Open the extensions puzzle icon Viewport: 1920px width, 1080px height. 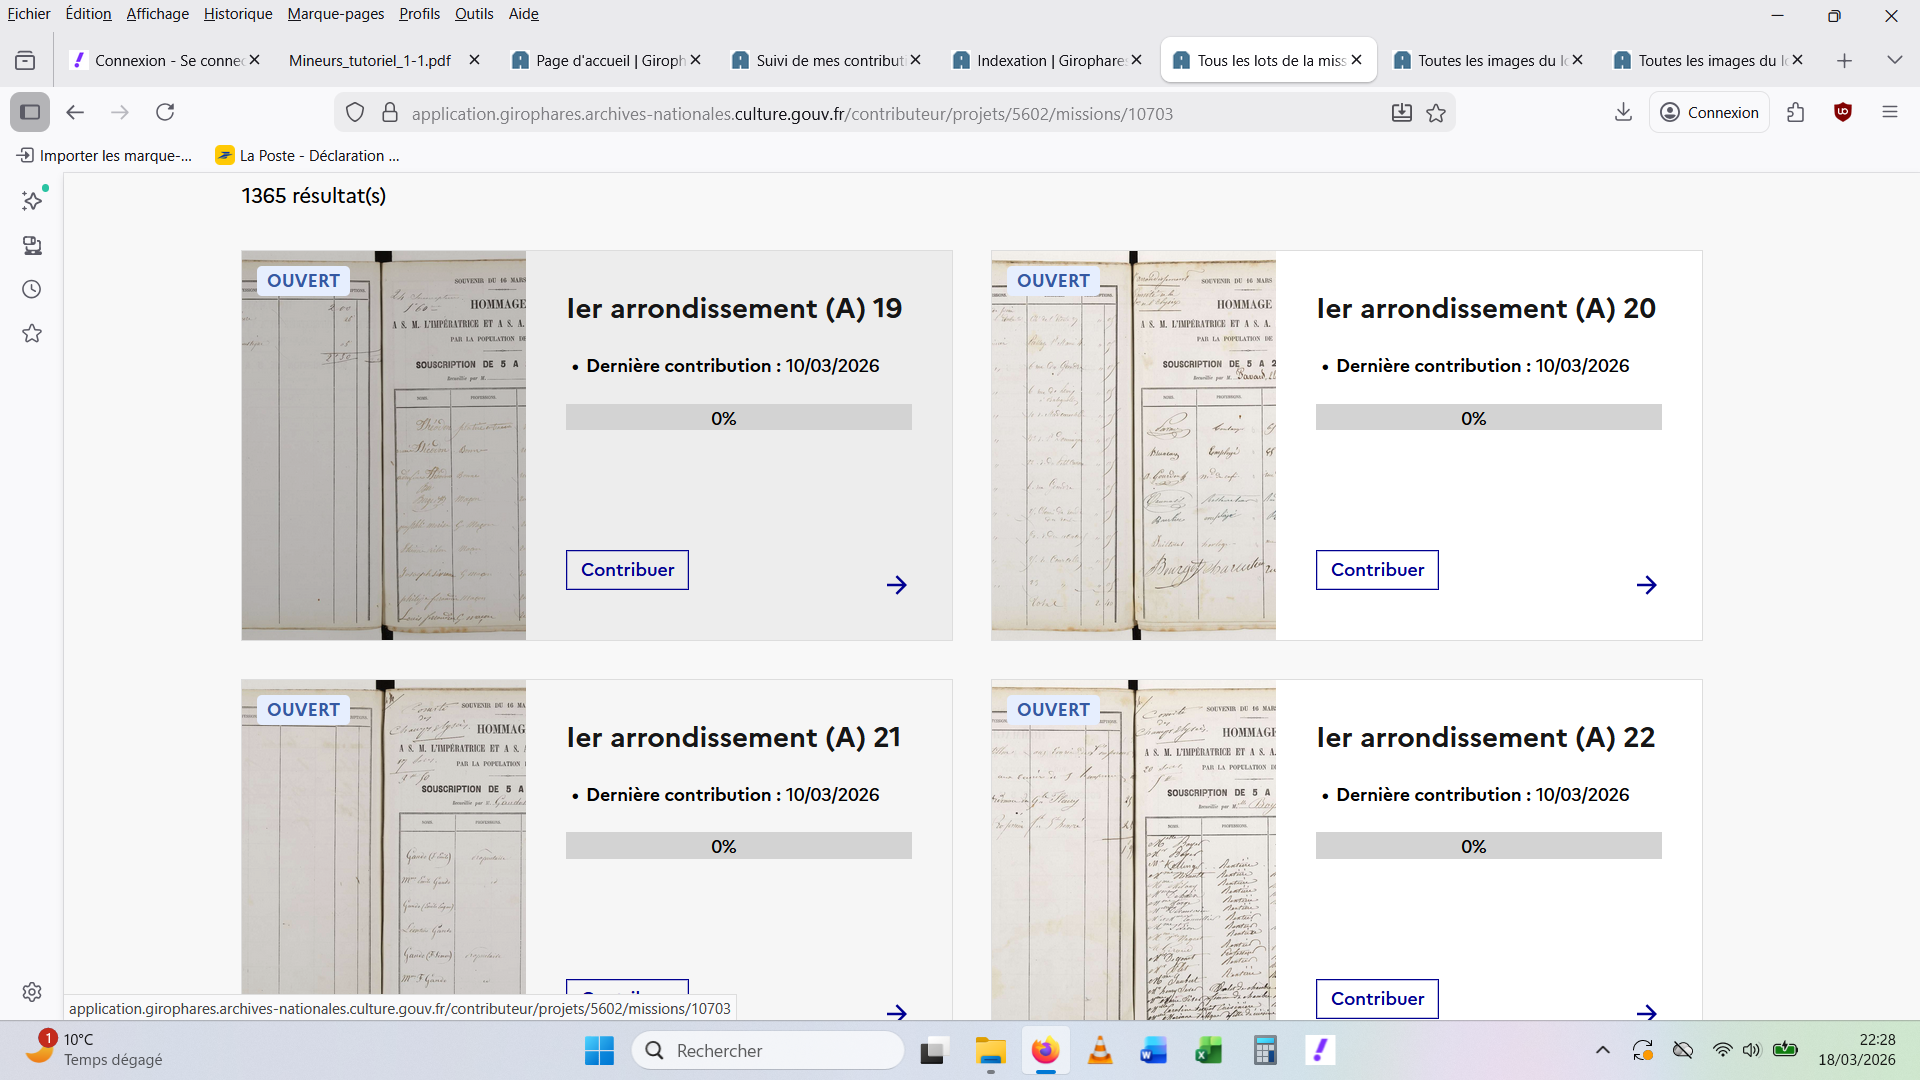pos(1796,112)
